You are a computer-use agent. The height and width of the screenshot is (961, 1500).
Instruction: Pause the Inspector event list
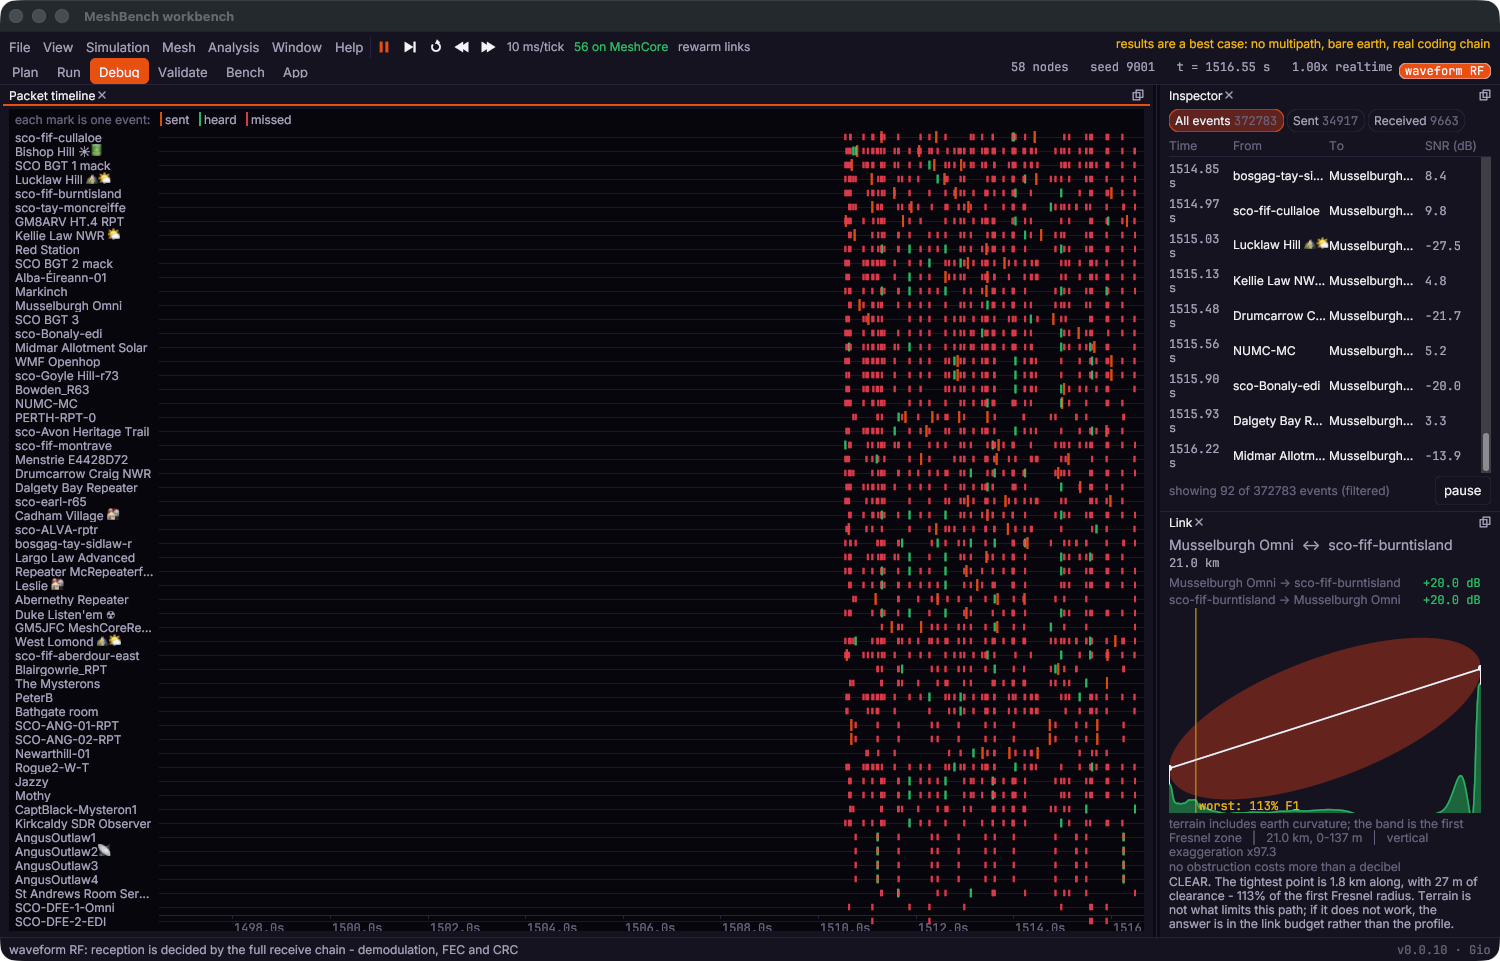(1462, 491)
